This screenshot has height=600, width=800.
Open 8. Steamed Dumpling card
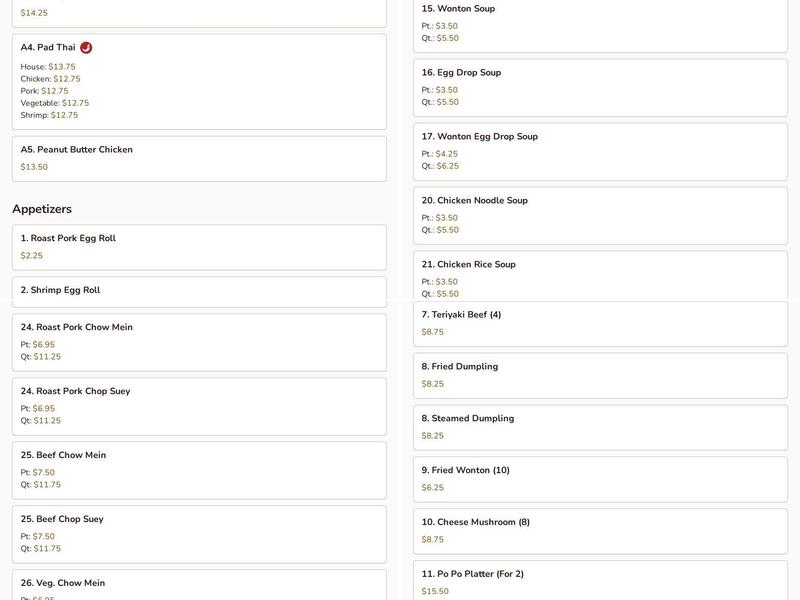pos(600,427)
